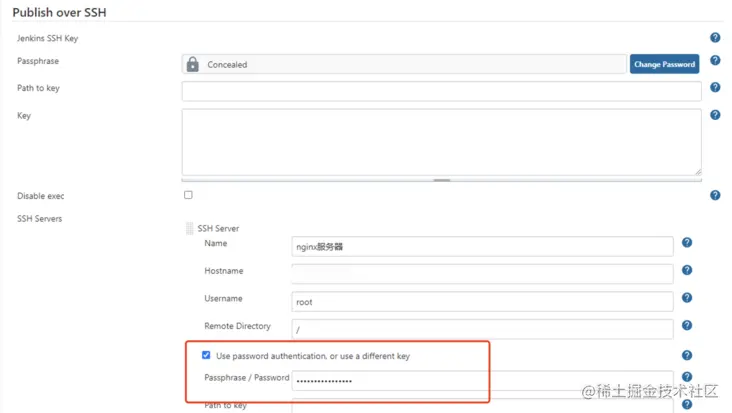Click the SSH Server section label

click(x=218, y=228)
